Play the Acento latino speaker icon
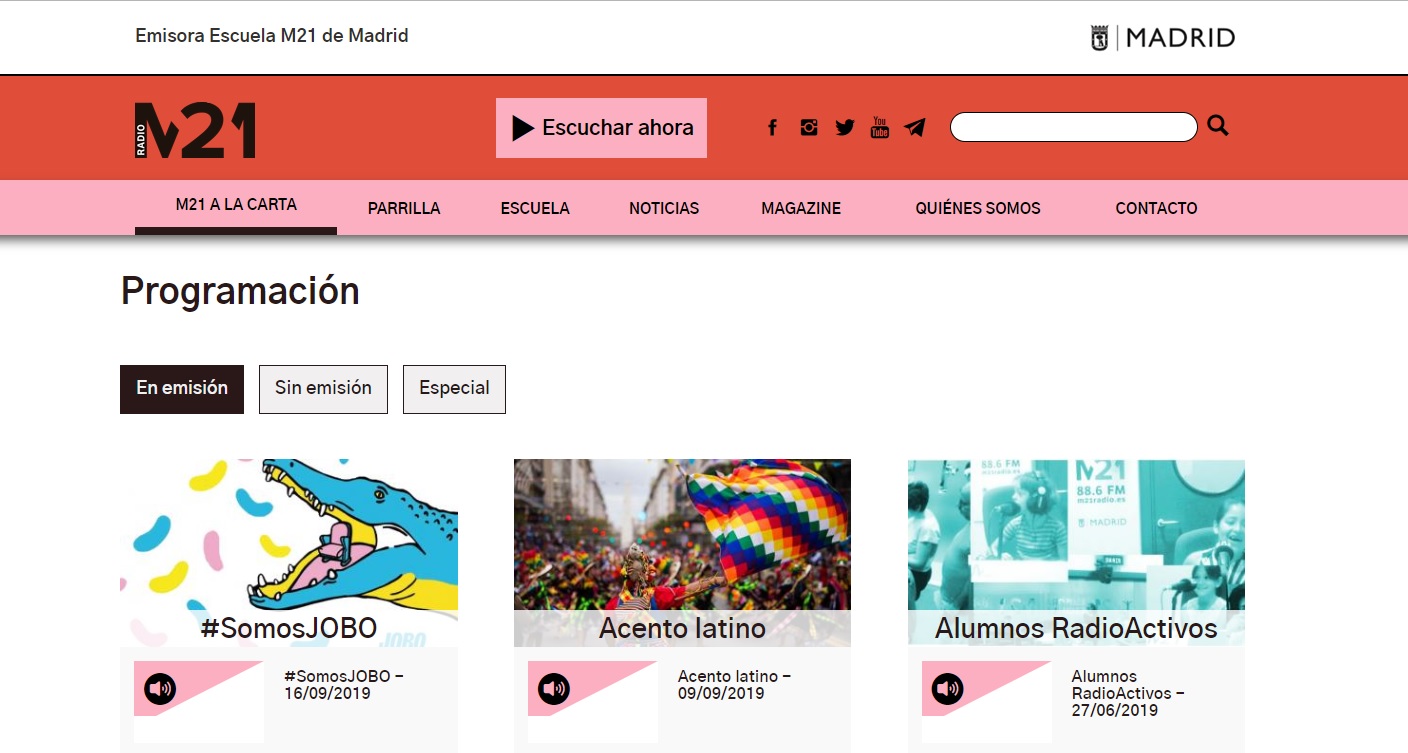The width and height of the screenshot is (1408, 753). [x=554, y=688]
